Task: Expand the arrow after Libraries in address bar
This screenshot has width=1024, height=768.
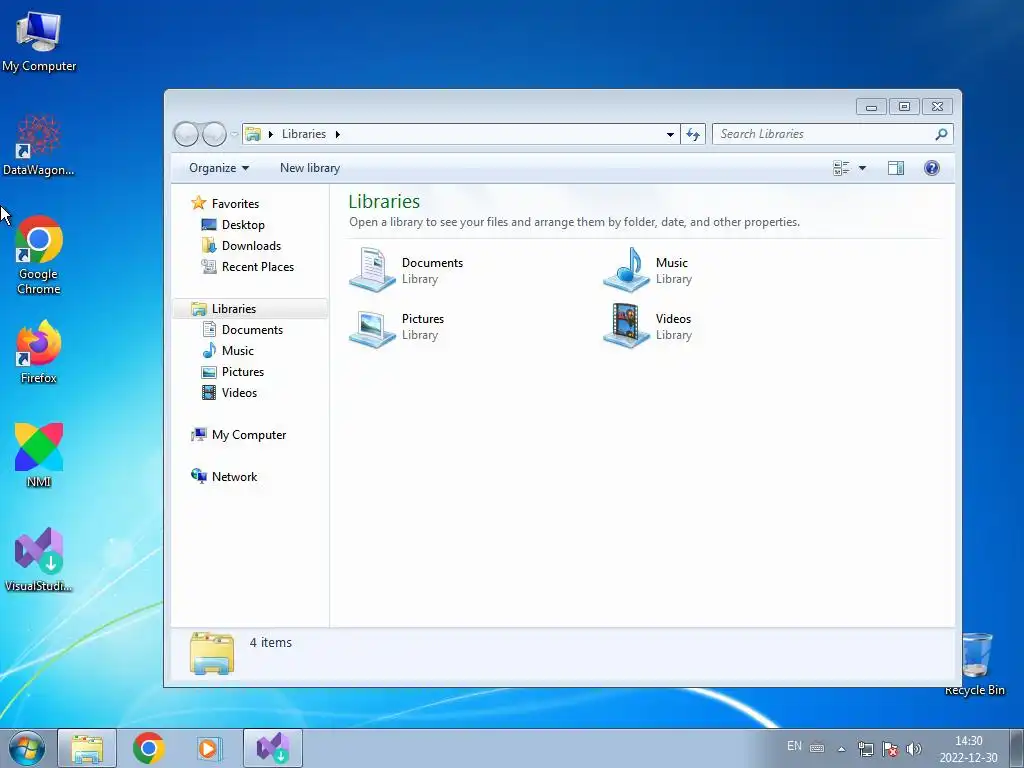Action: (338, 134)
